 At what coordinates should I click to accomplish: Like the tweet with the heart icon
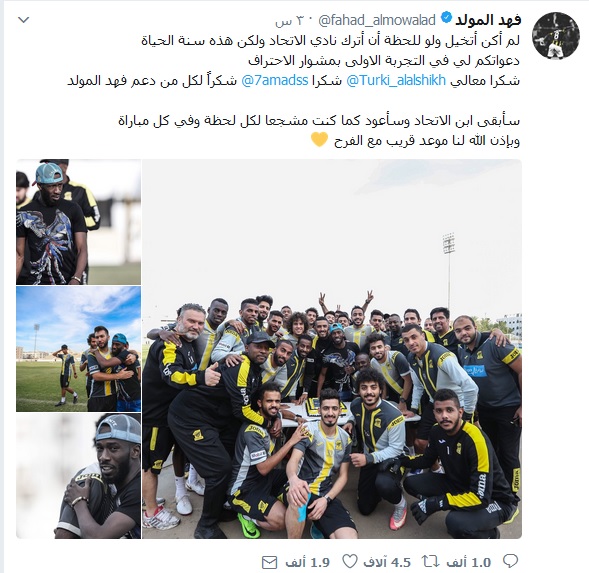point(350,562)
